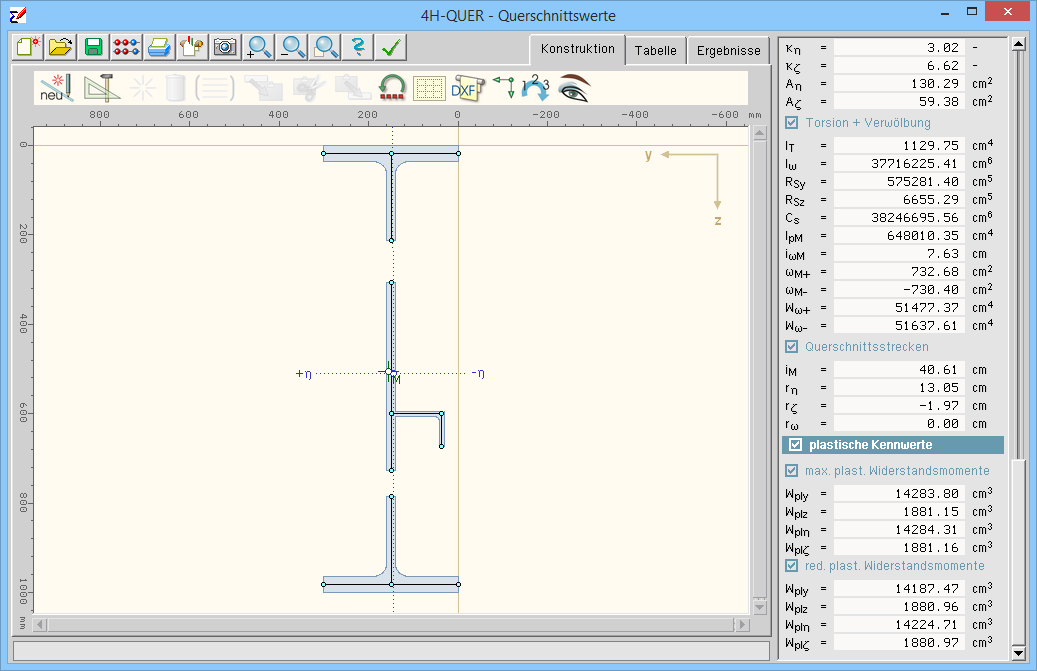This screenshot has width=1037, height=671.
Task: Zoom out with the minus magnifier
Action: point(292,47)
